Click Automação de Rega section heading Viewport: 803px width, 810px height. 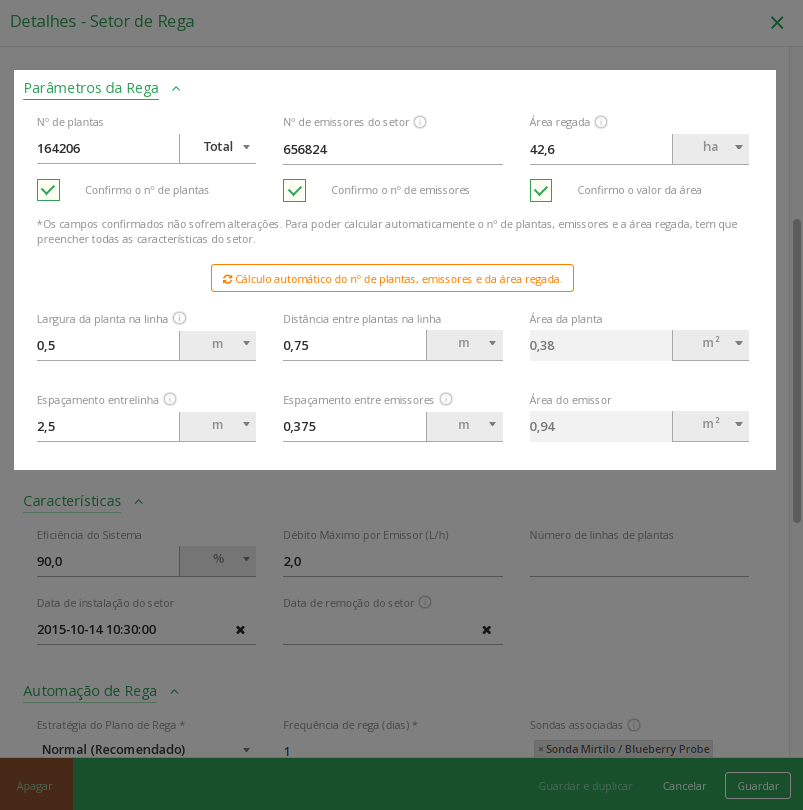tap(90, 691)
